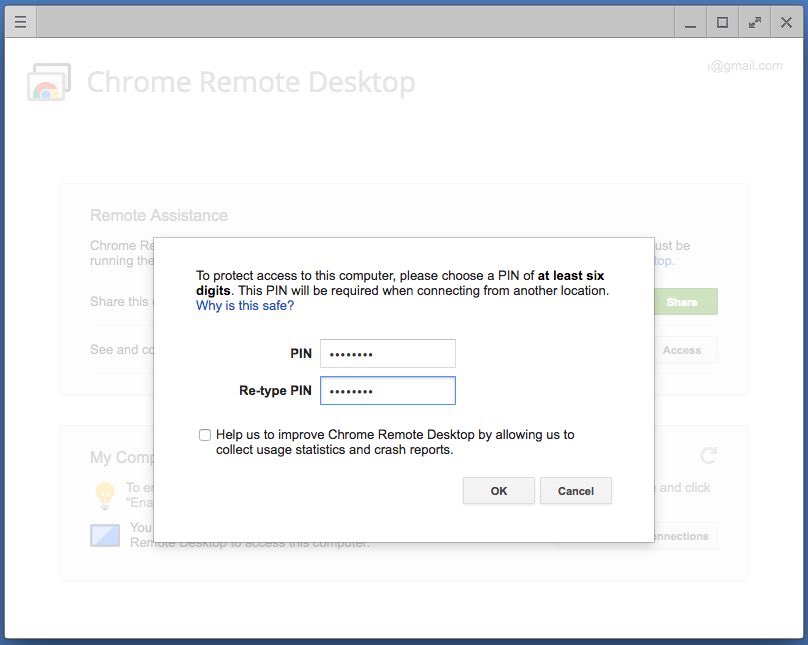Image resolution: width=808 pixels, height=645 pixels.
Task: Click the lightbulb tip icon
Action: coord(104,494)
